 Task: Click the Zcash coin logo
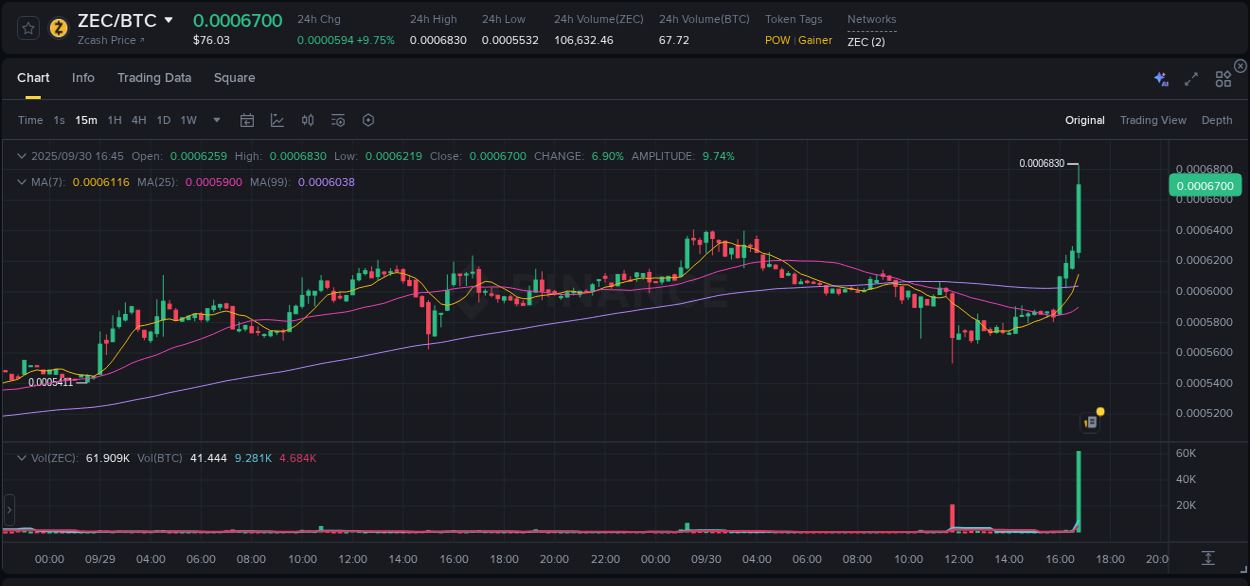pos(55,27)
